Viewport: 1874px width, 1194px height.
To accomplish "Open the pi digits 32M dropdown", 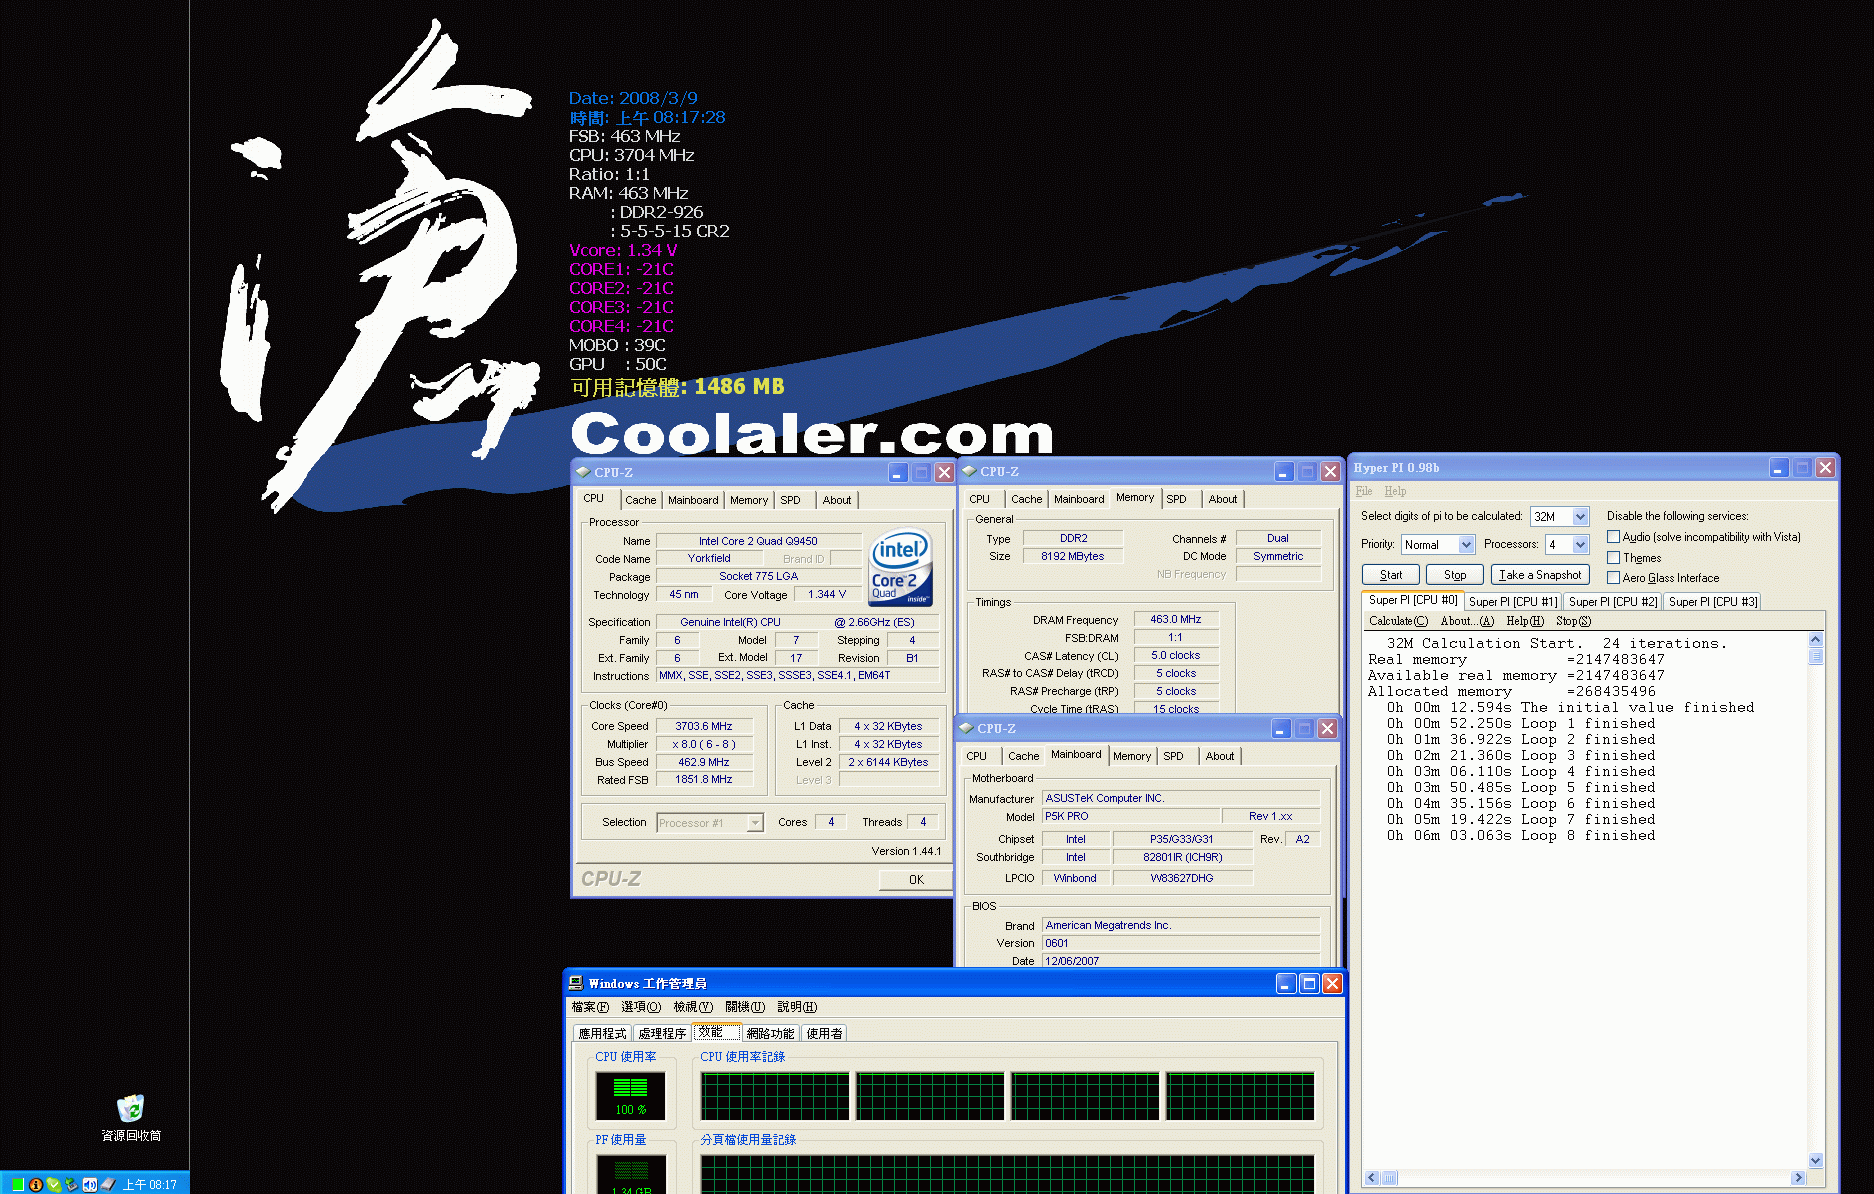I will (x=1580, y=517).
